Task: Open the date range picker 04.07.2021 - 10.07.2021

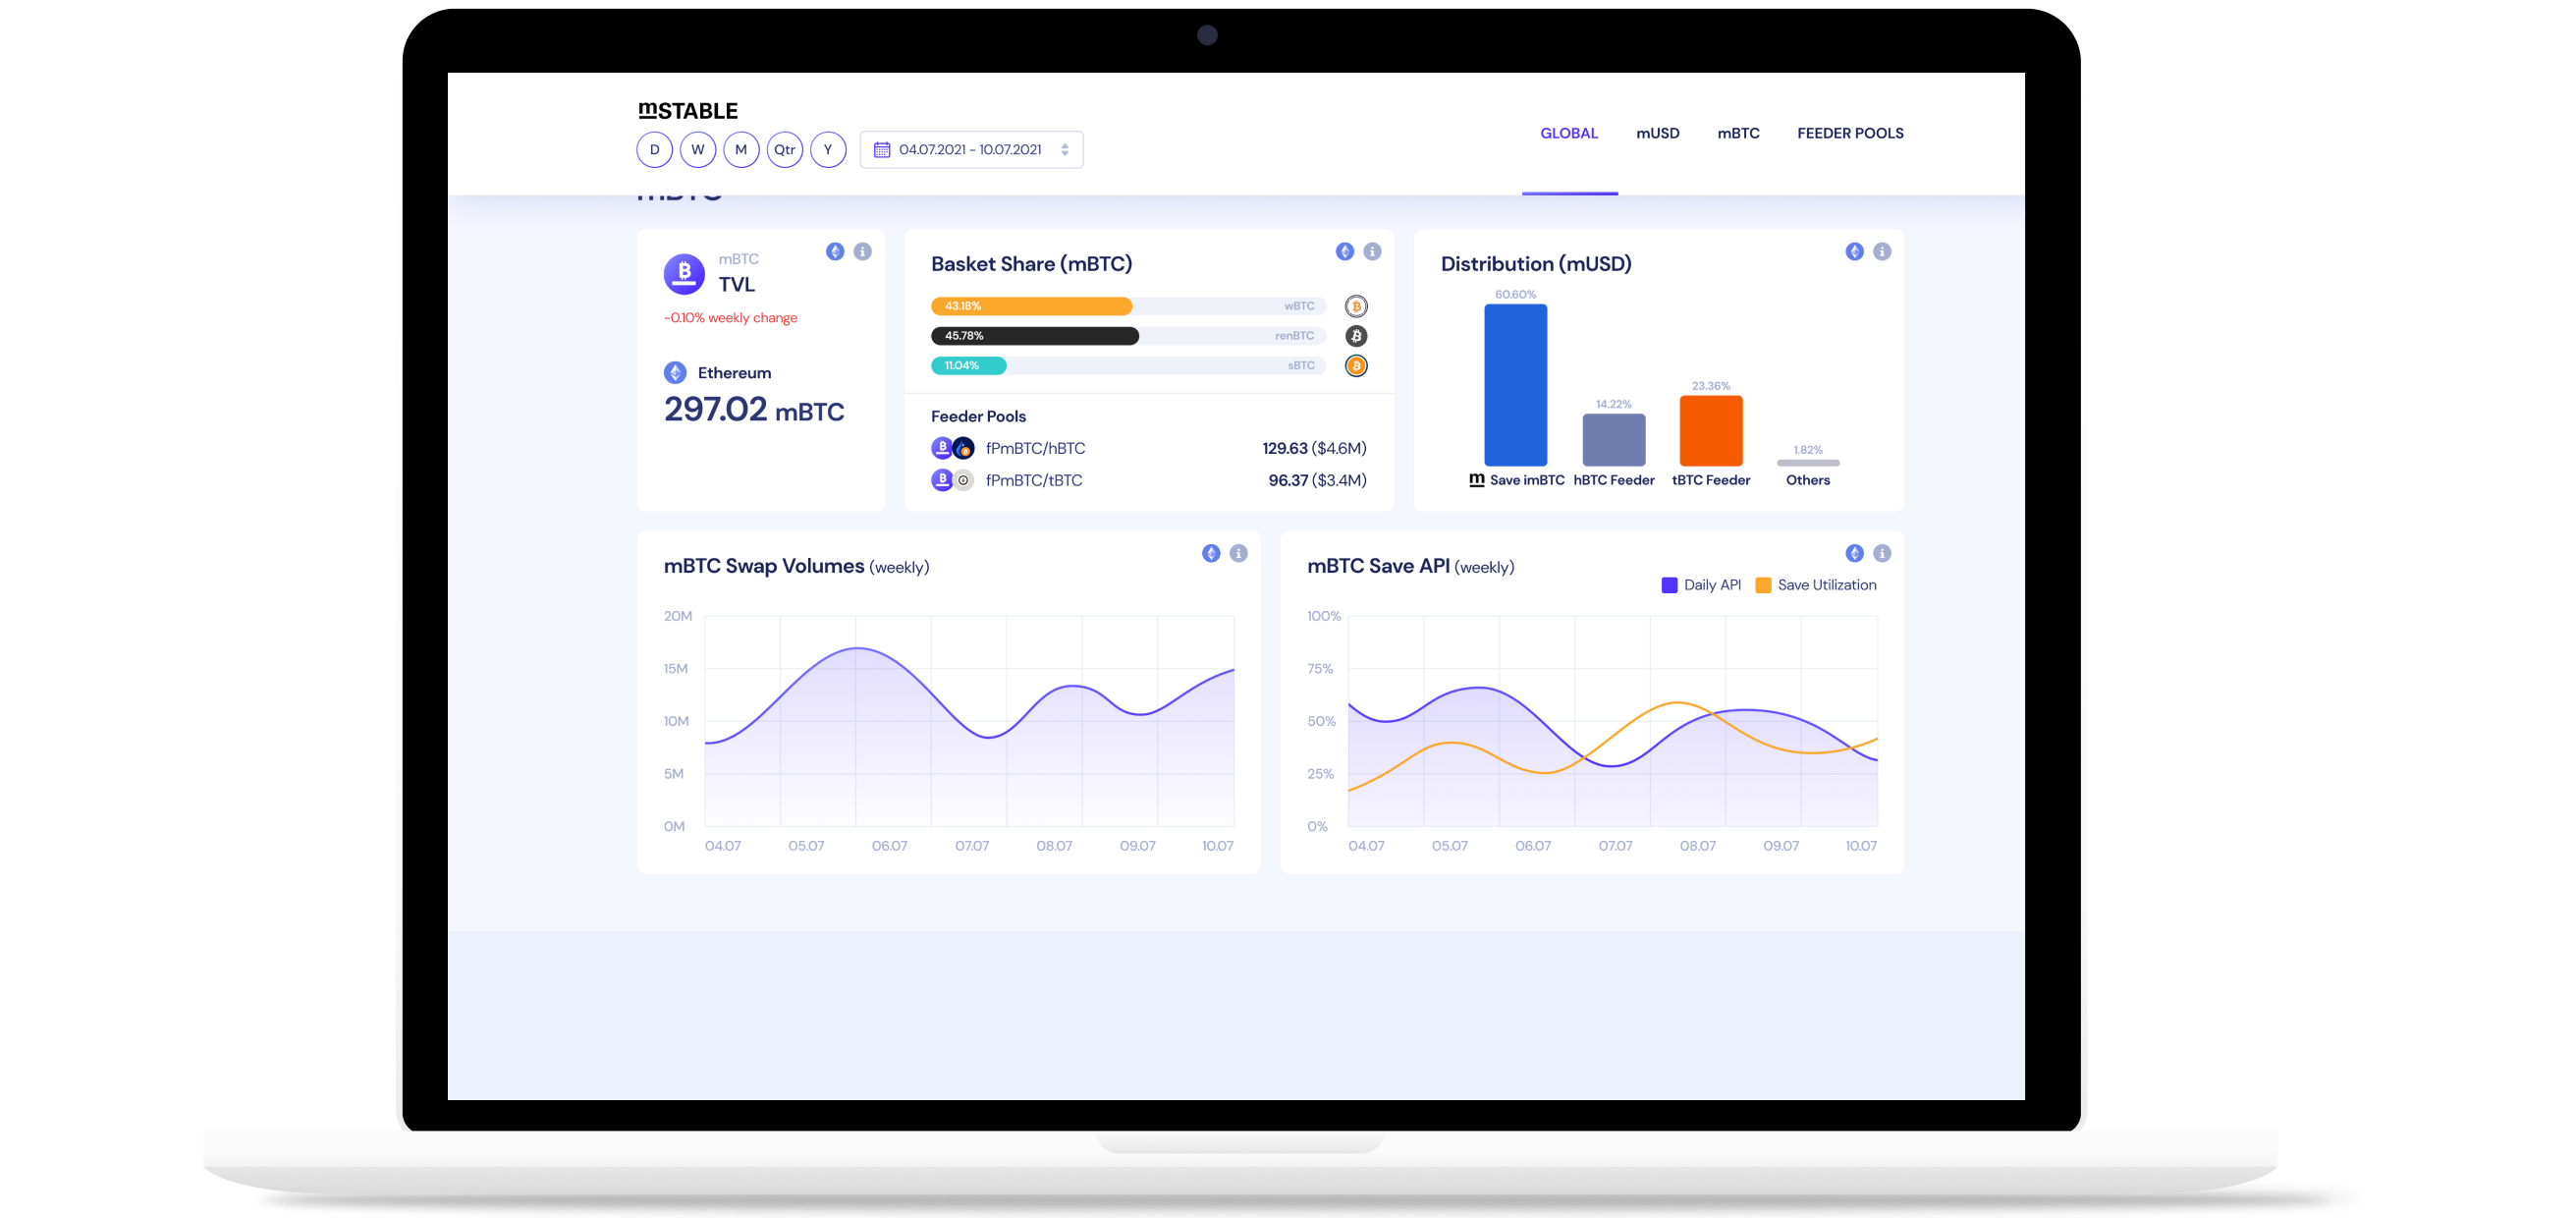Action: pos(971,150)
